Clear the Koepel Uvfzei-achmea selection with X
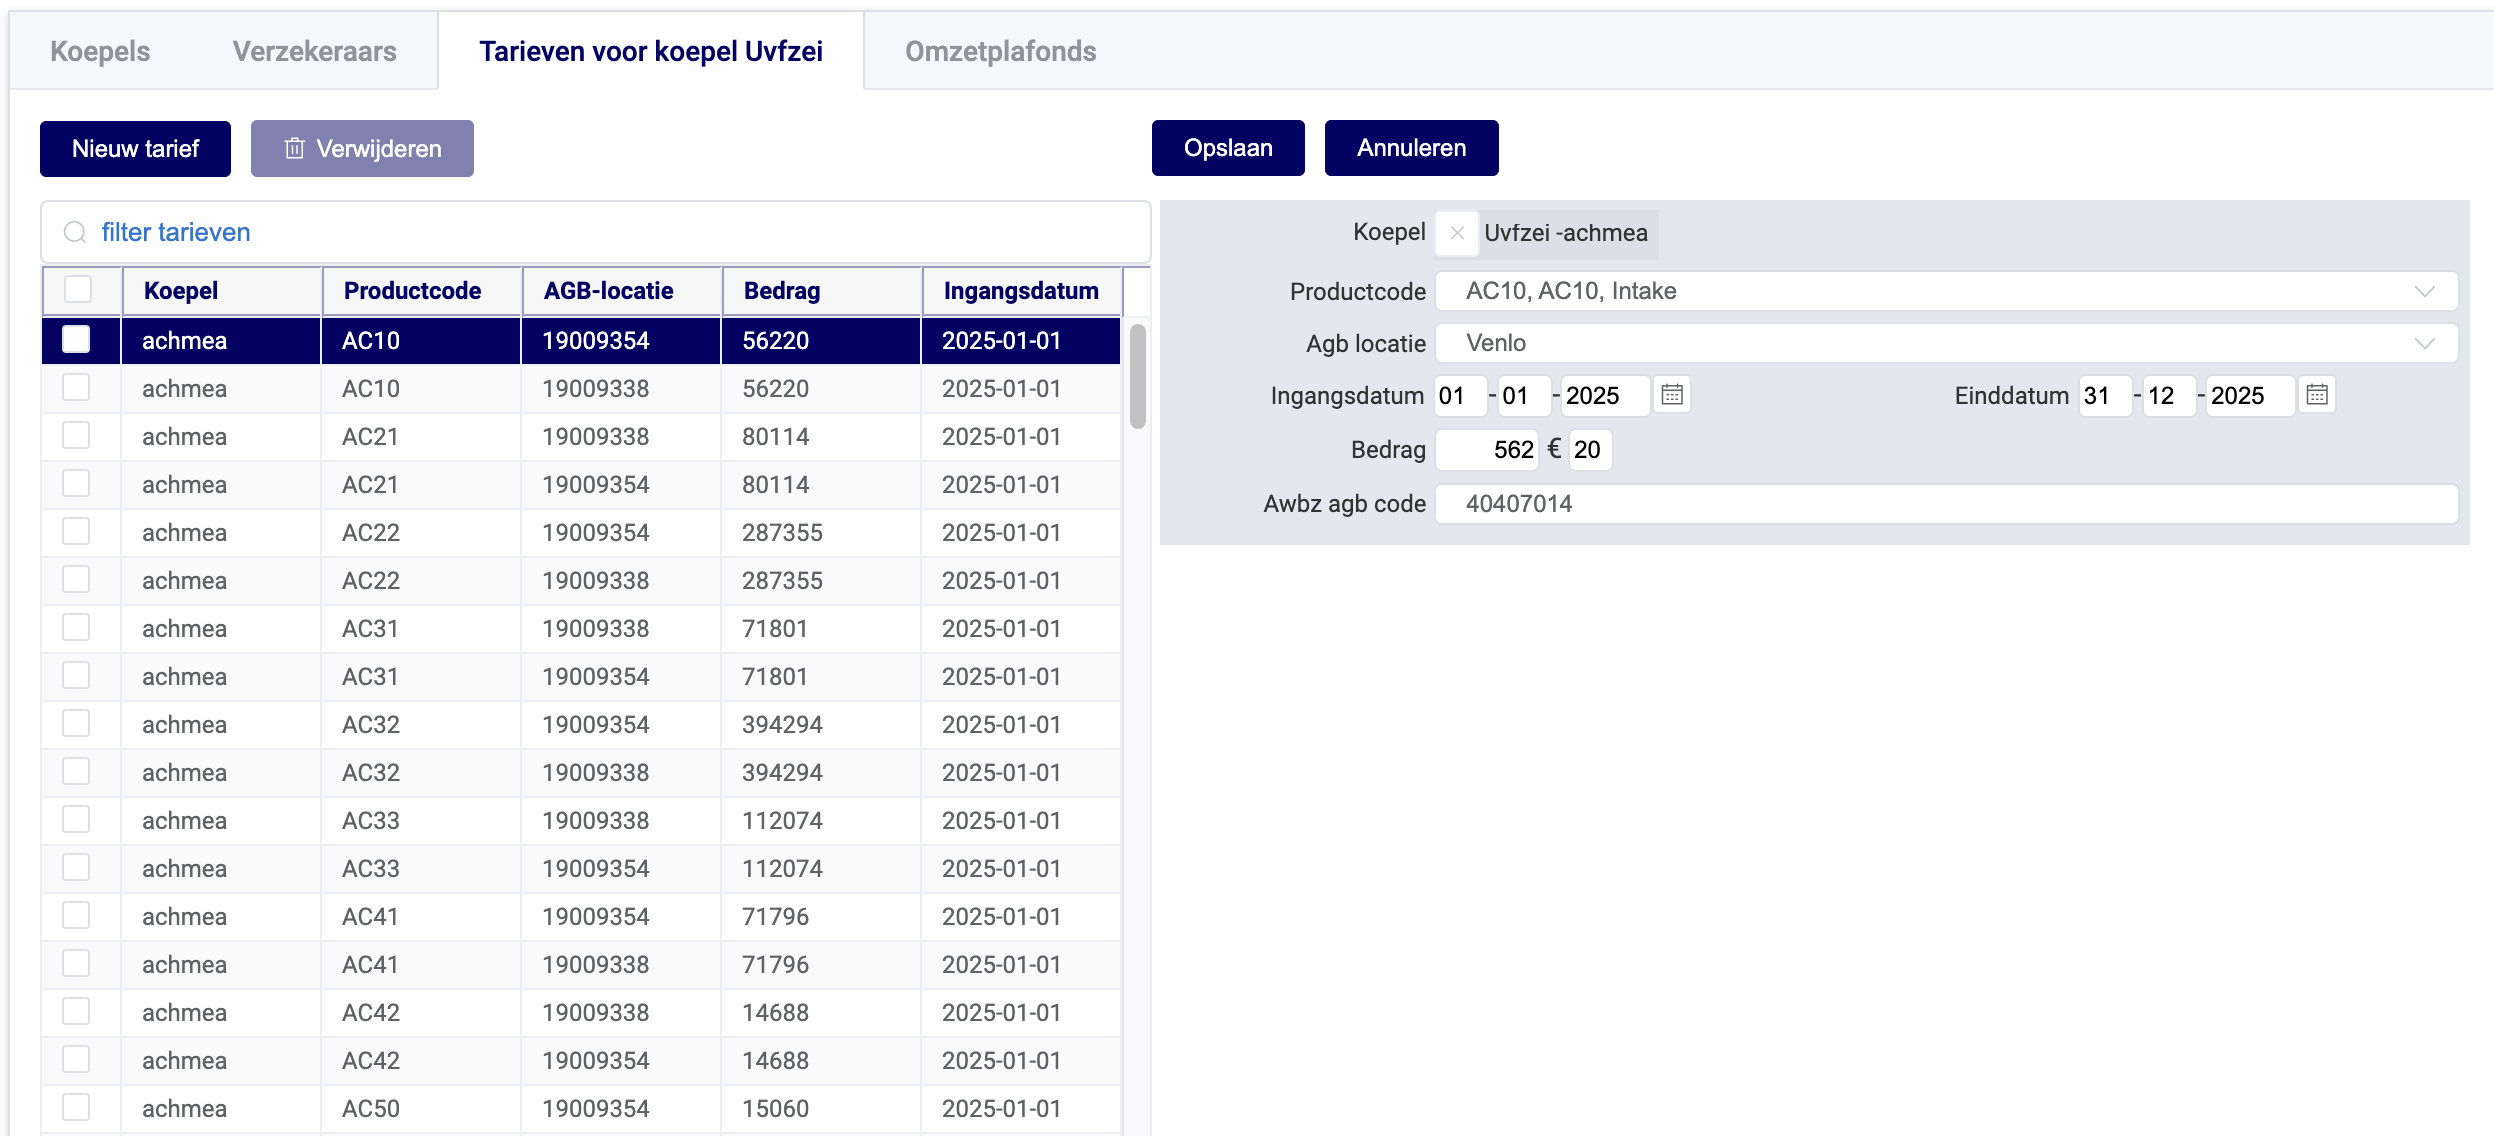 click(1457, 233)
